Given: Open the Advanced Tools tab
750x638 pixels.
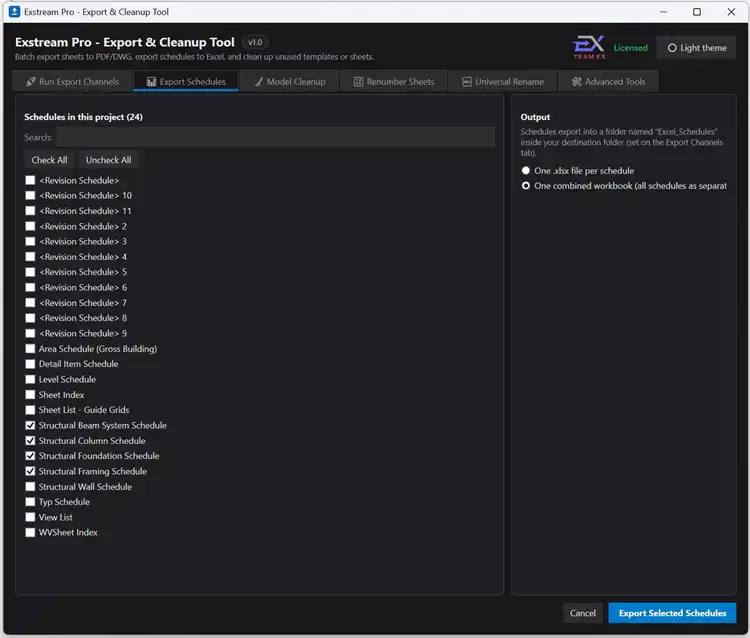Looking at the screenshot, I should [608, 82].
